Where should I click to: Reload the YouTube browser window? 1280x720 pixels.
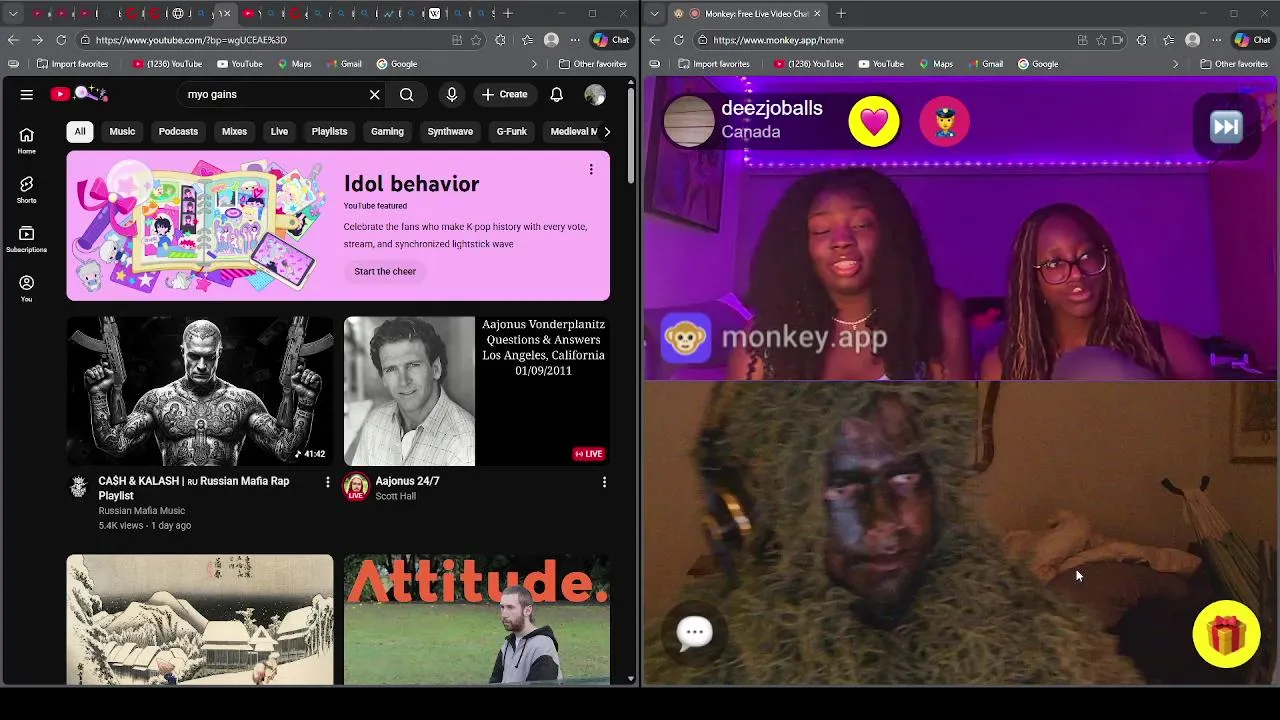[61, 40]
